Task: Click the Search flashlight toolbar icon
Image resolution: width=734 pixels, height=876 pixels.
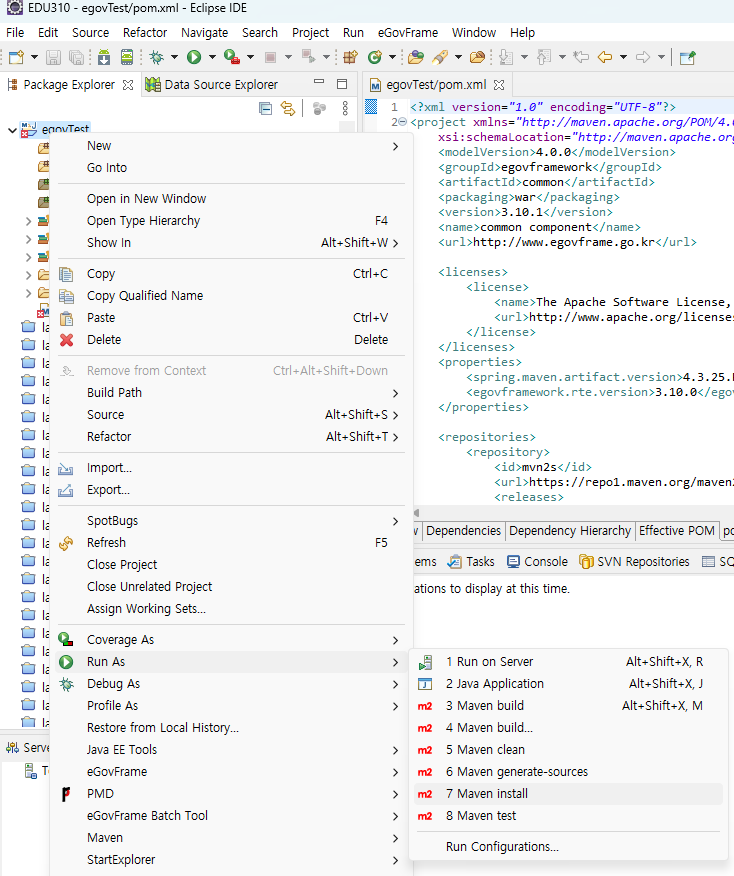Action: pos(440,57)
